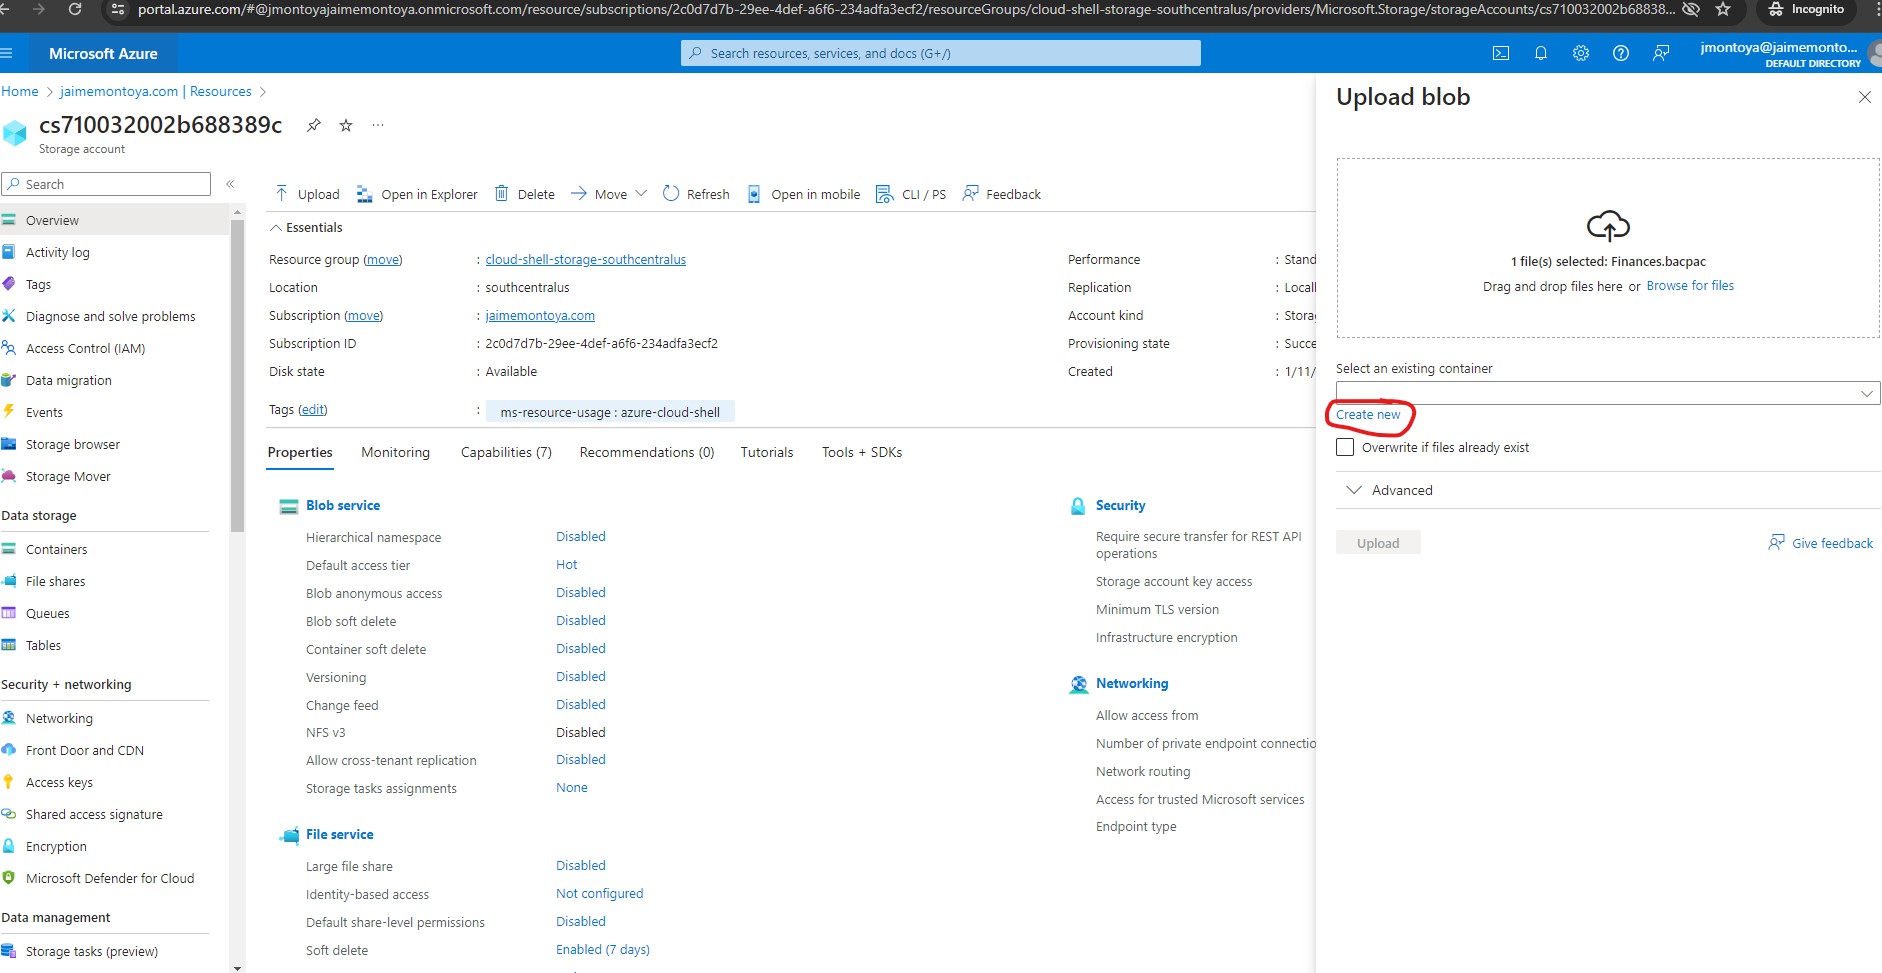Bookmark this page with the star icon
Screen dimensions: 1882x973
[x=1723, y=10]
